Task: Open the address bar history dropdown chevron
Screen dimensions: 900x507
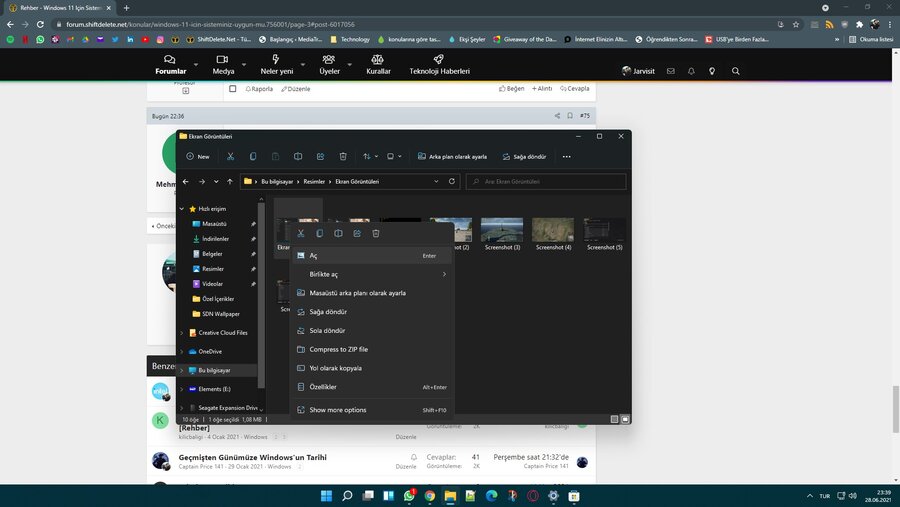Action: (x=436, y=182)
